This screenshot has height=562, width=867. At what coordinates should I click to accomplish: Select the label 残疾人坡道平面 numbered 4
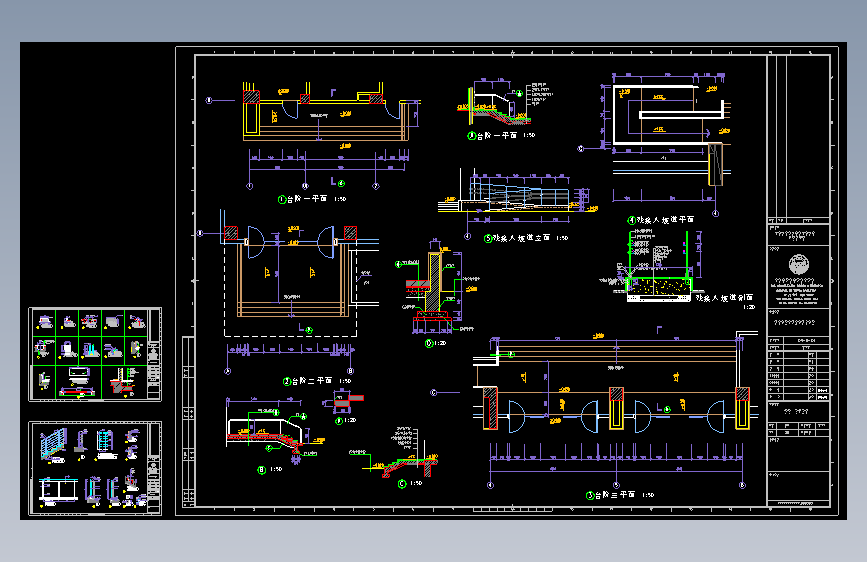[665, 220]
